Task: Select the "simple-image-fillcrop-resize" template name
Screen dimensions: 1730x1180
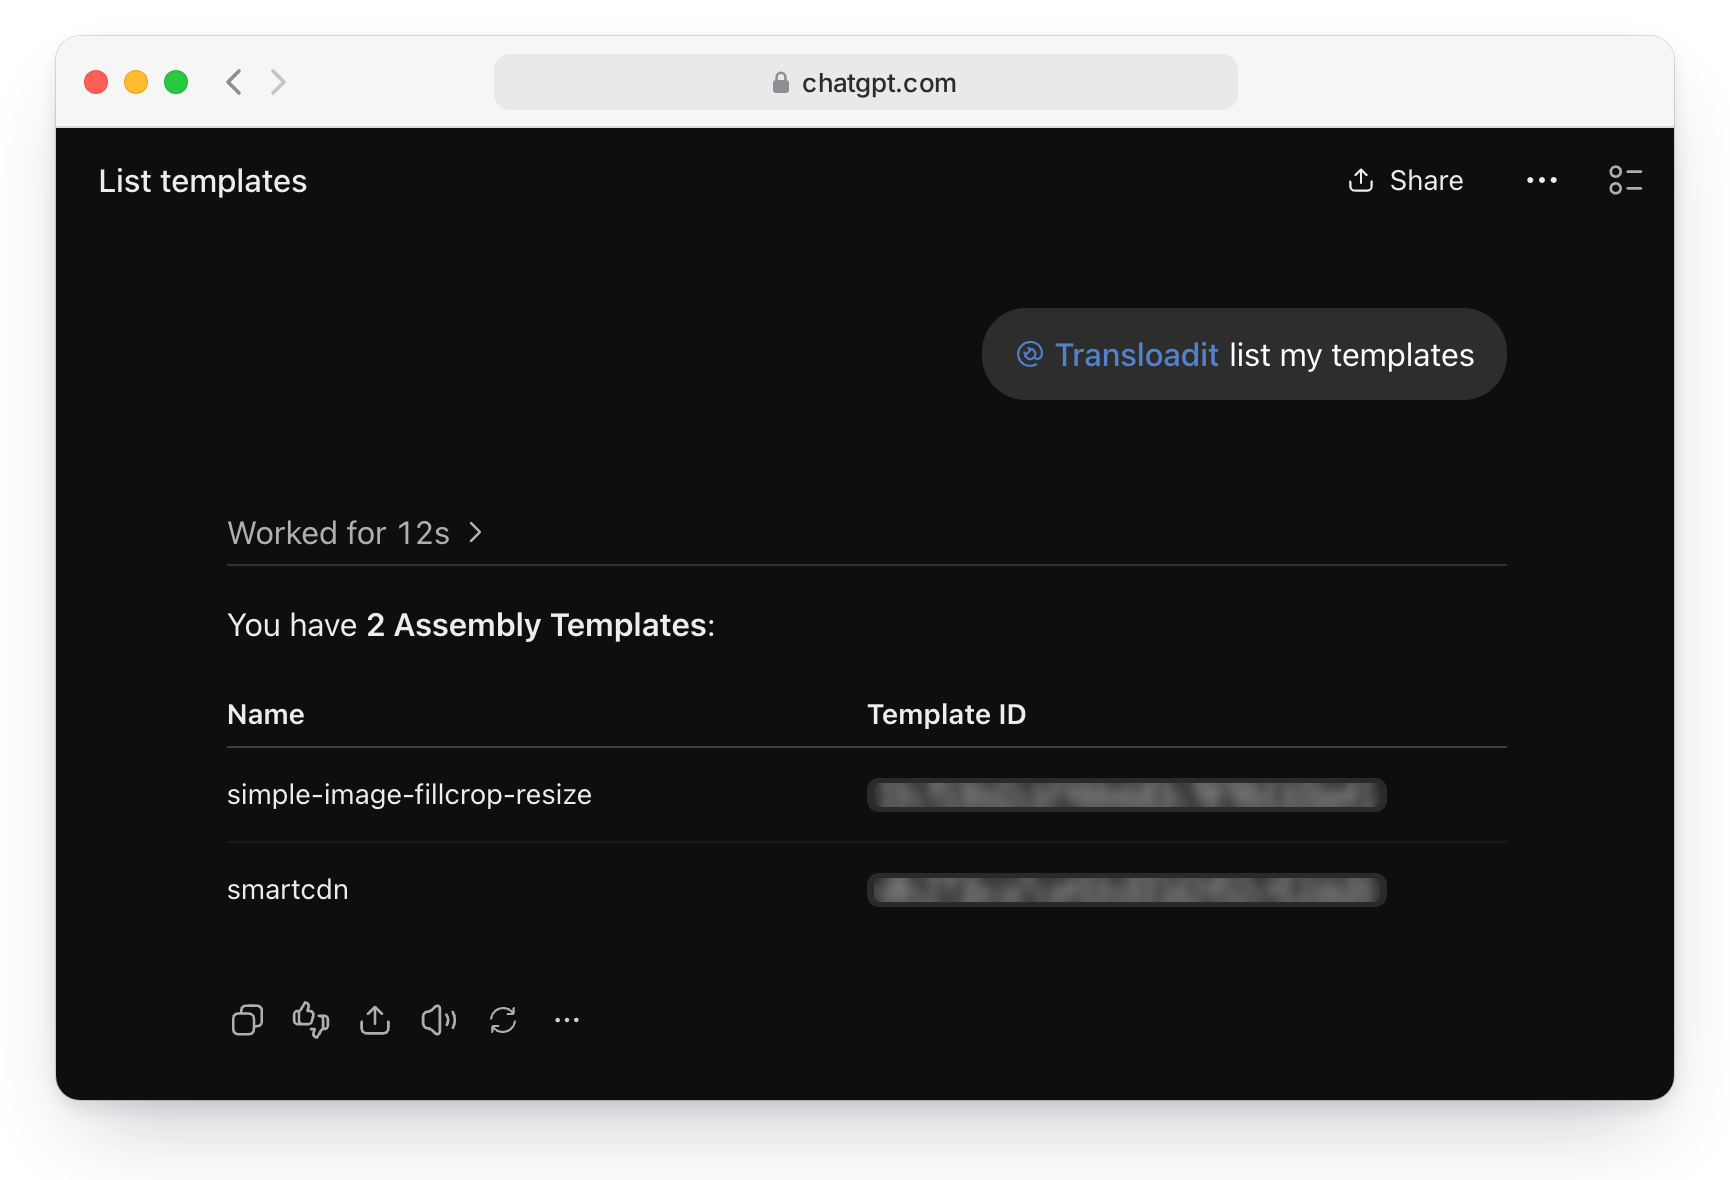Action: tap(409, 795)
